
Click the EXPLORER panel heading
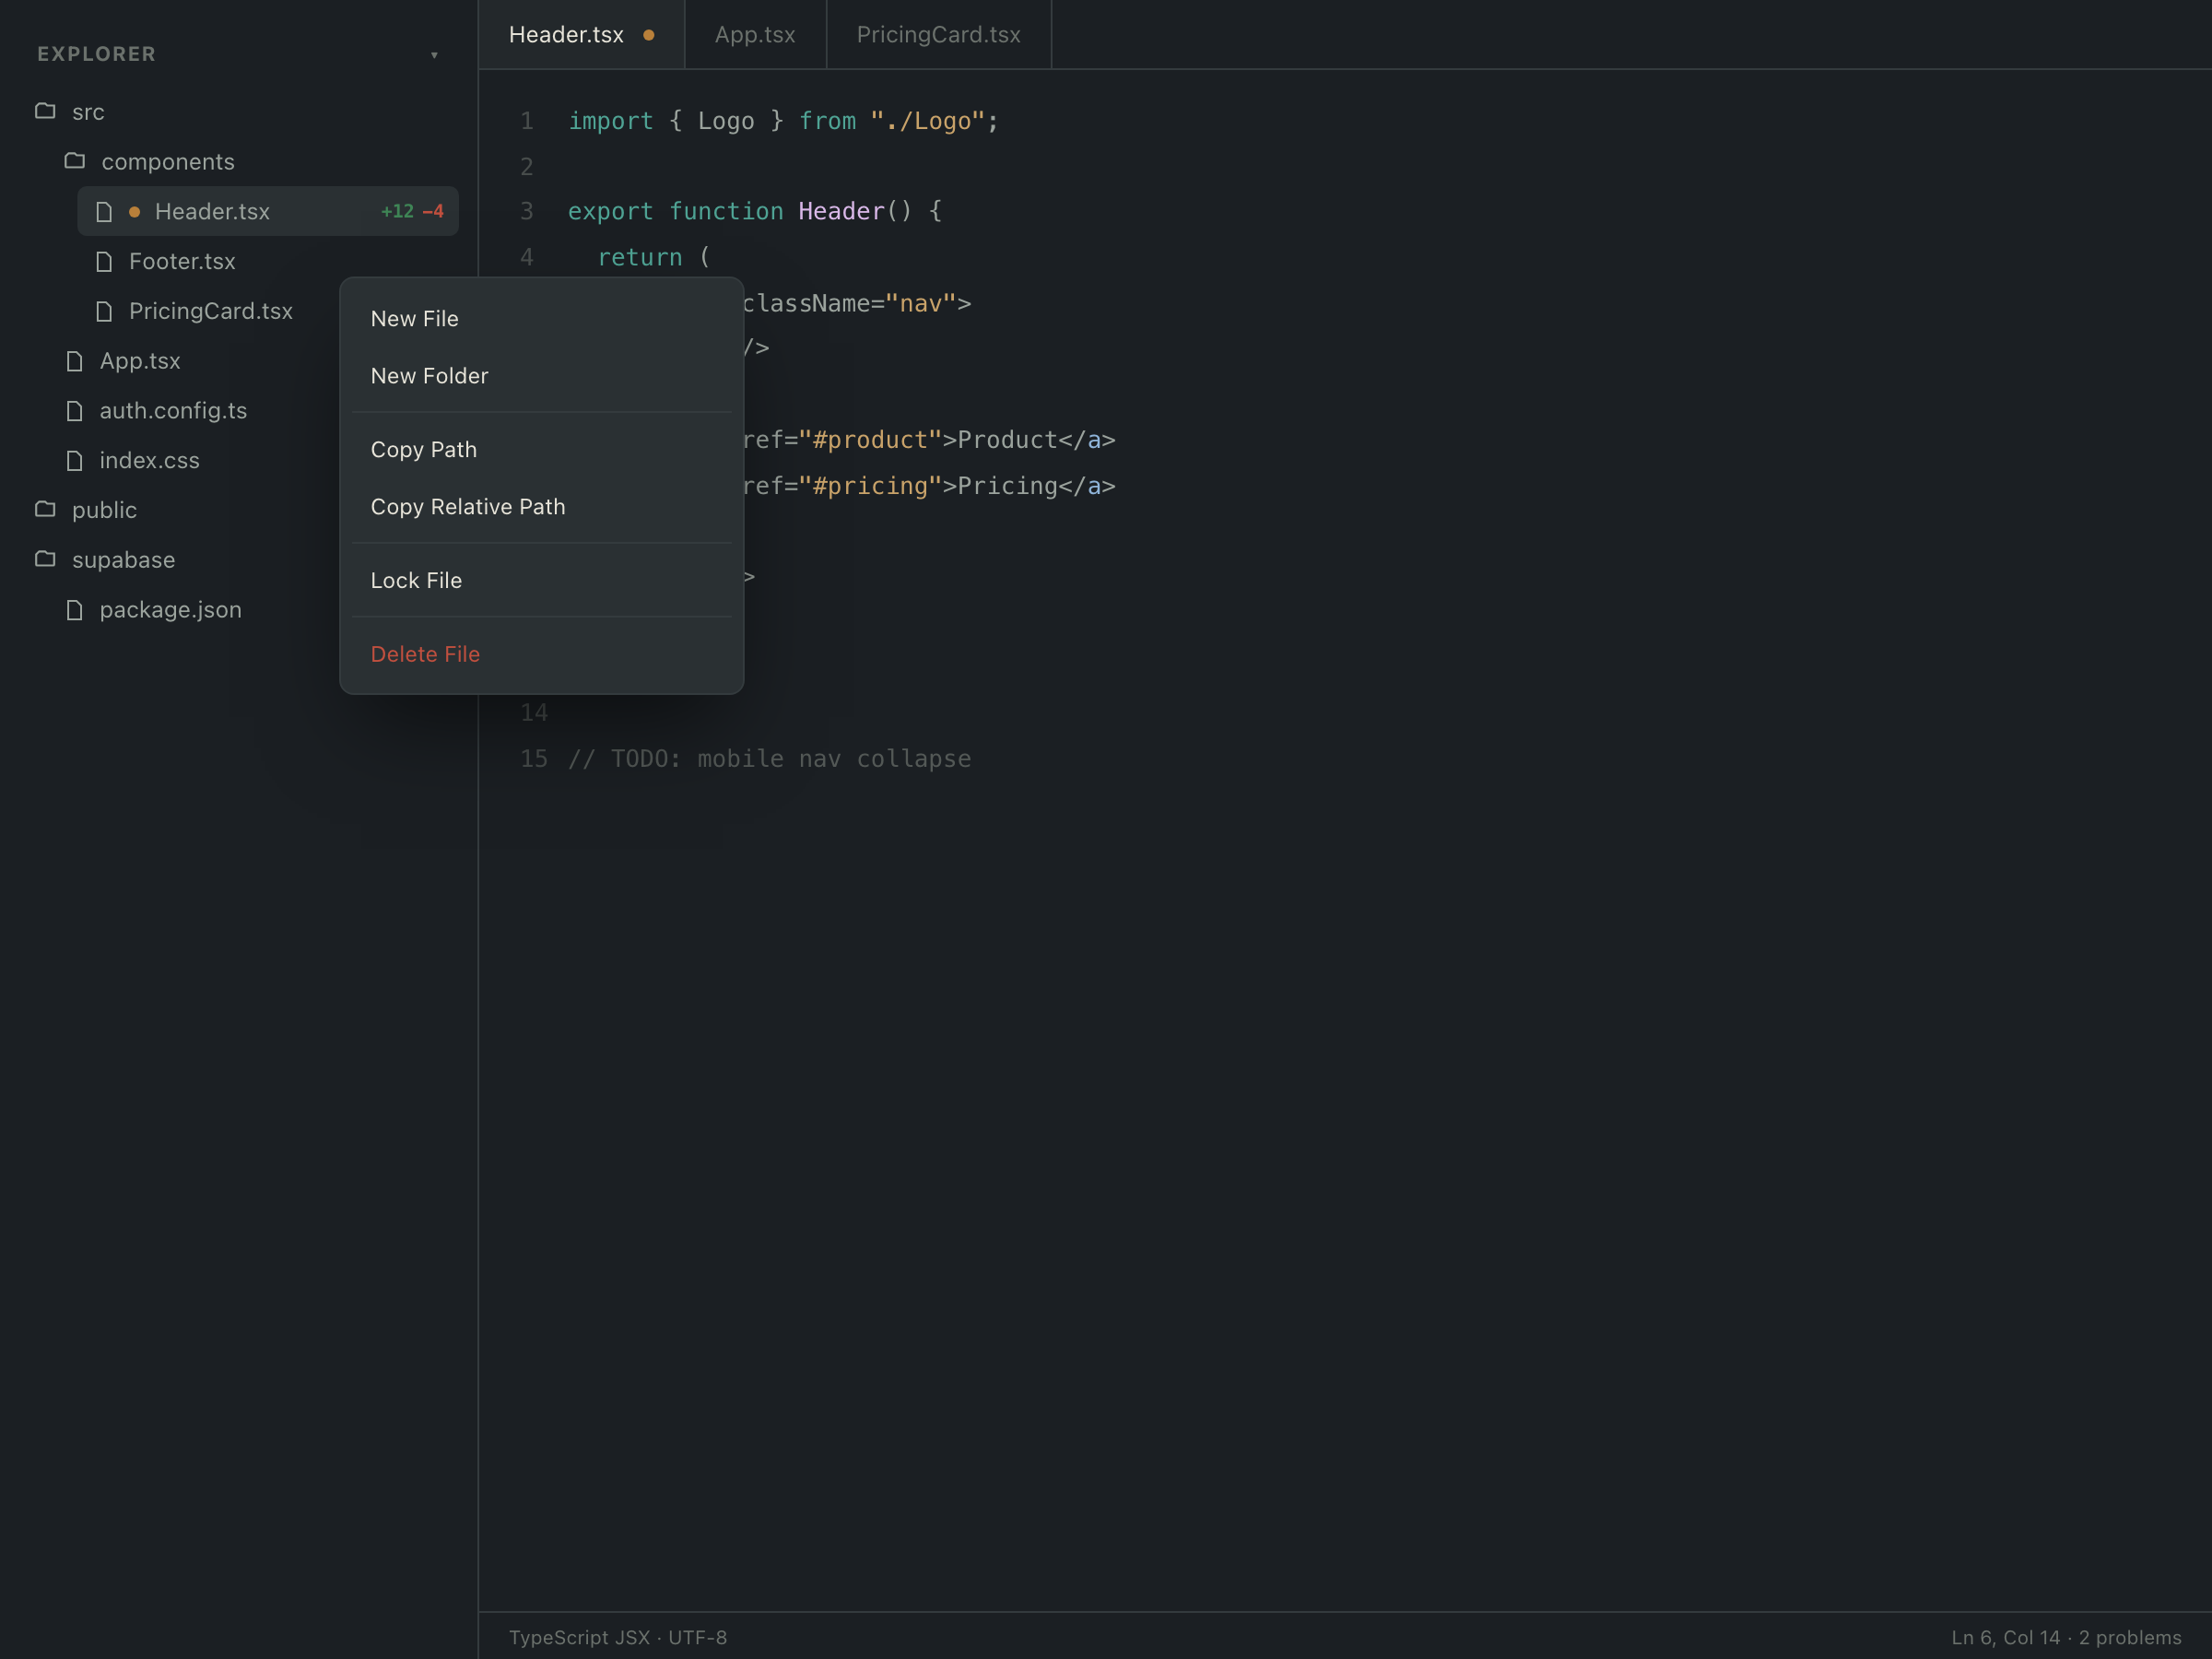coord(97,54)
